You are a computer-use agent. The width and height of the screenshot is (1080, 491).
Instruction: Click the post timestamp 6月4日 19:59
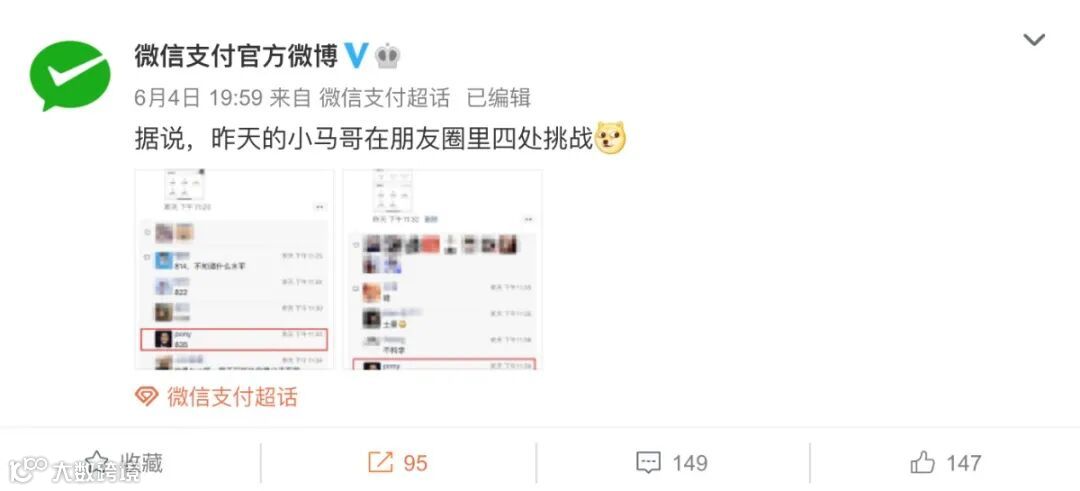(198, 98)
